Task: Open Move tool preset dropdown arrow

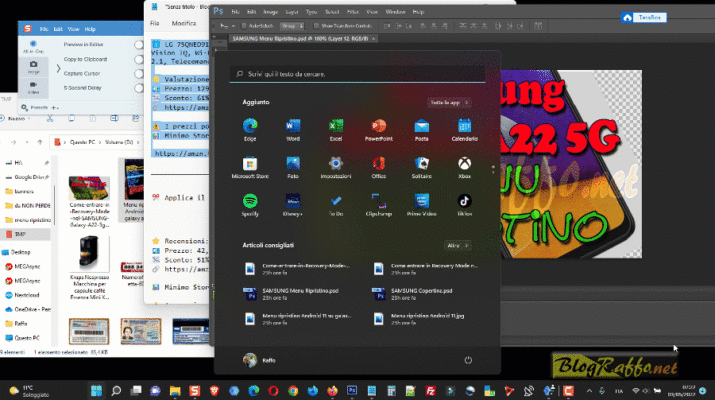Action: tap(233, 26)
